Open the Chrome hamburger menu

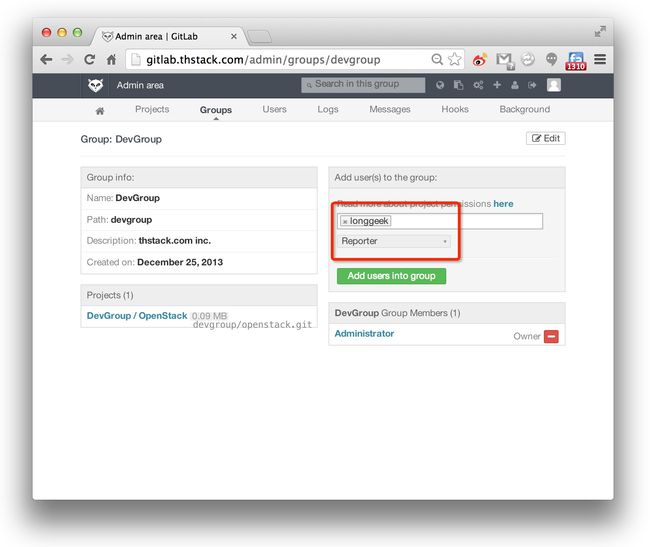pyautogui.click(x=600, y=59)
